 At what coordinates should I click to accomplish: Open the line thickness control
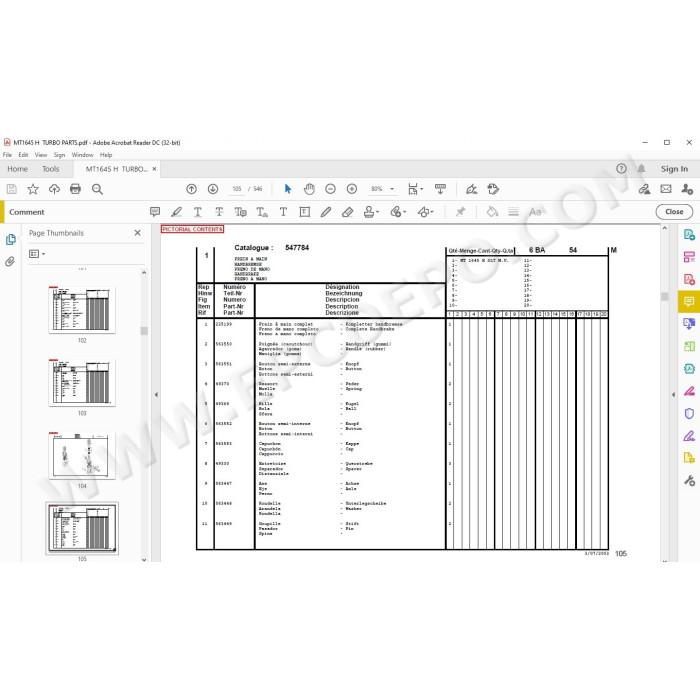(x=513, y=212)
